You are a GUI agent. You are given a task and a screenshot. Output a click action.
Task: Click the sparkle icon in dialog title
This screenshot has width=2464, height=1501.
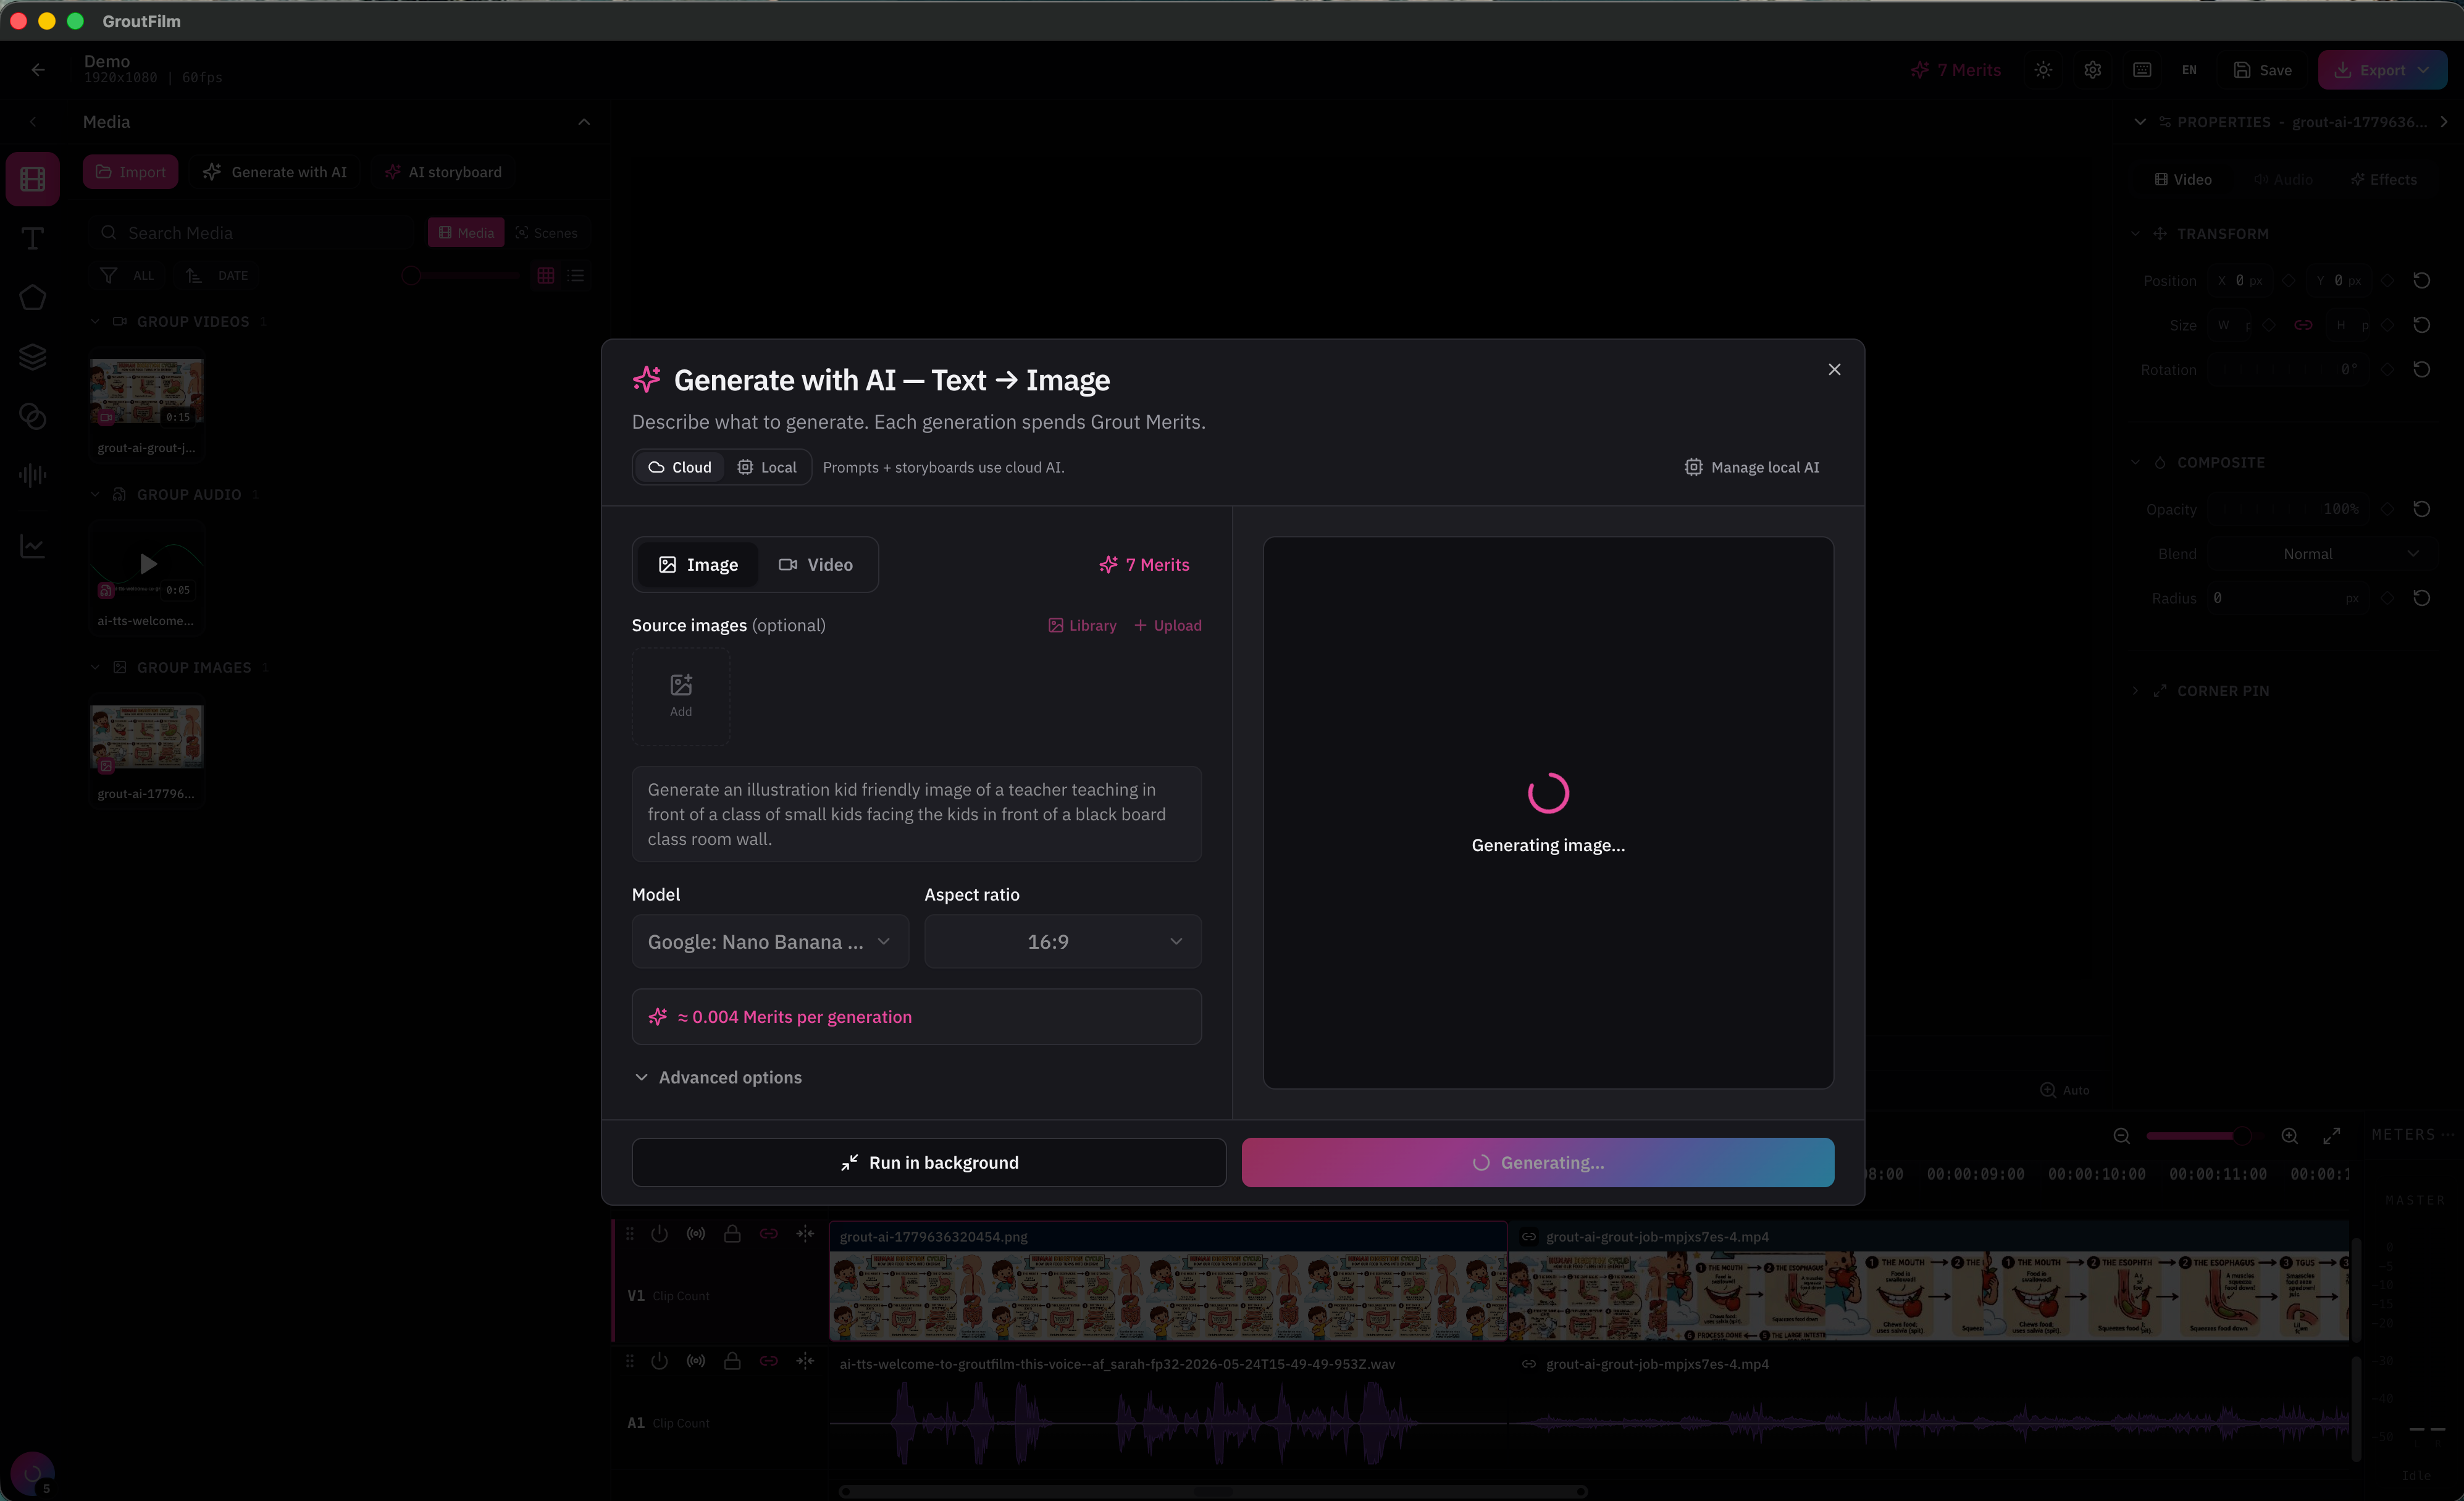click(647, 380)
